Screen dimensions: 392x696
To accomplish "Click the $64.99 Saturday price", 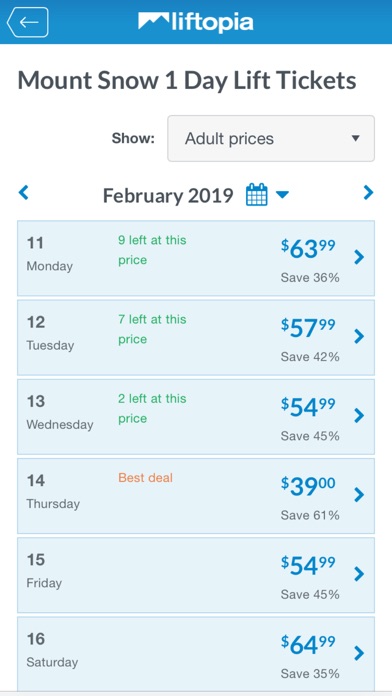I will point(308,646).
